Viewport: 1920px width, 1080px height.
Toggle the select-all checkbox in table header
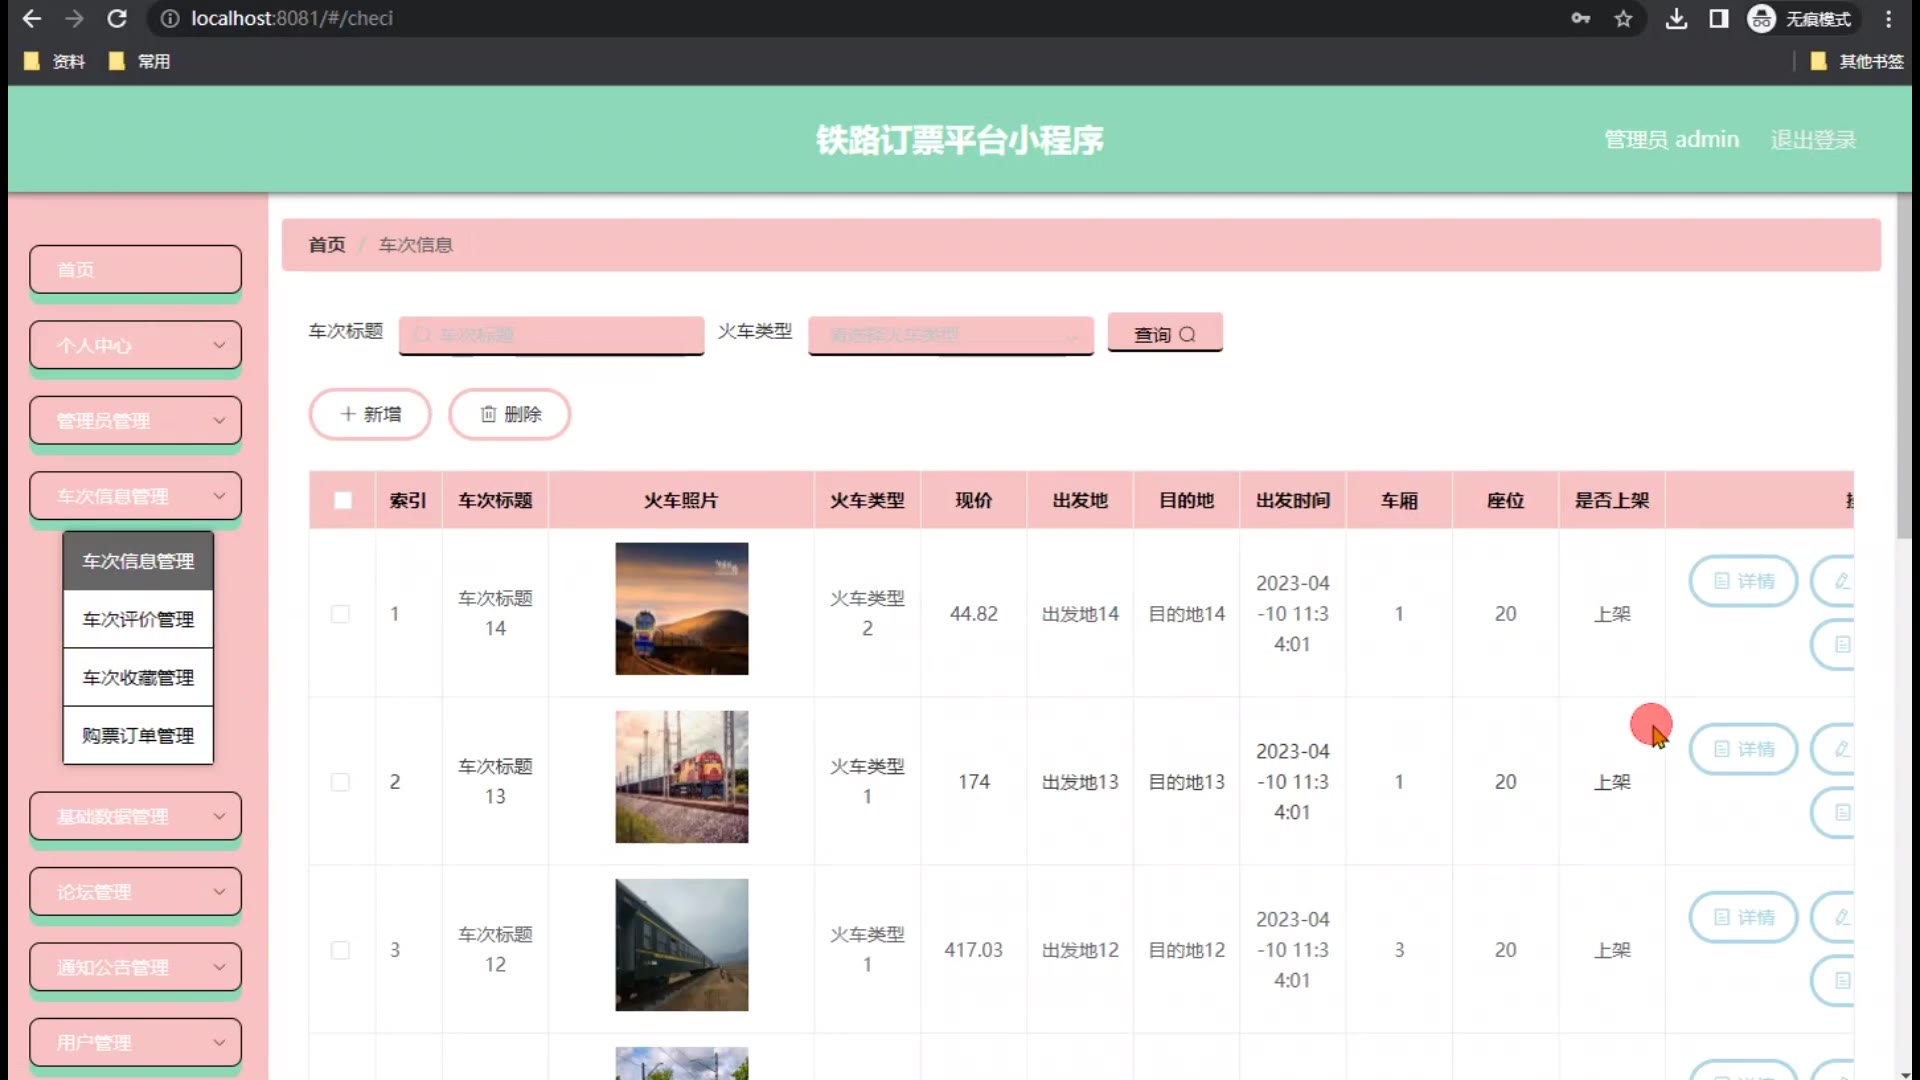click(343, 500)
